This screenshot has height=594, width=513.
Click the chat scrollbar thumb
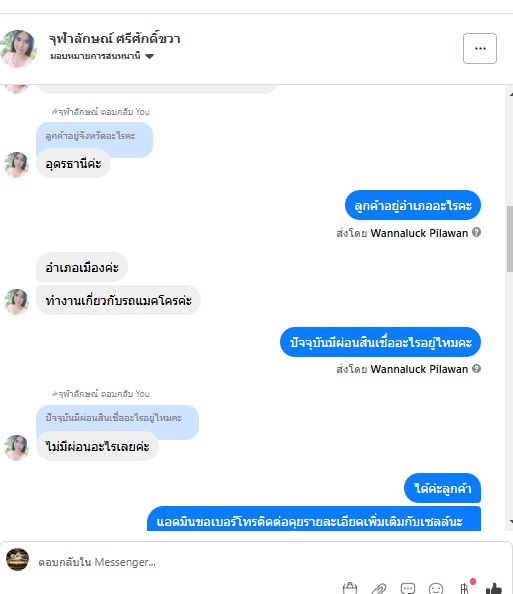[510, 239]
